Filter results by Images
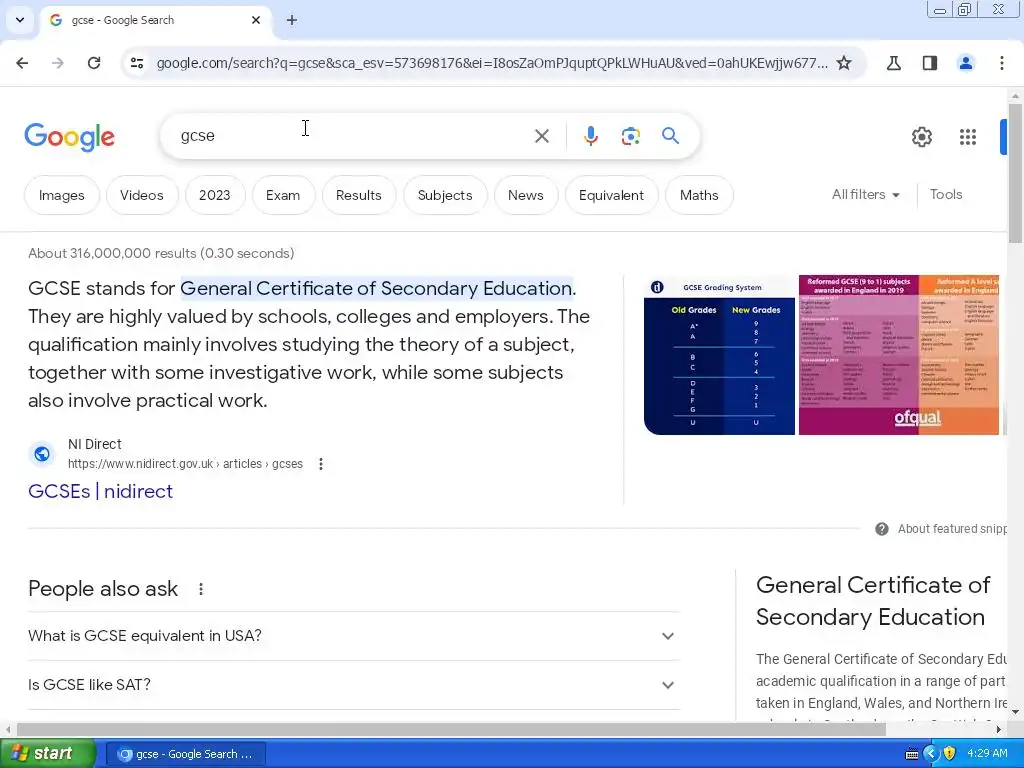 pos(61,195)
